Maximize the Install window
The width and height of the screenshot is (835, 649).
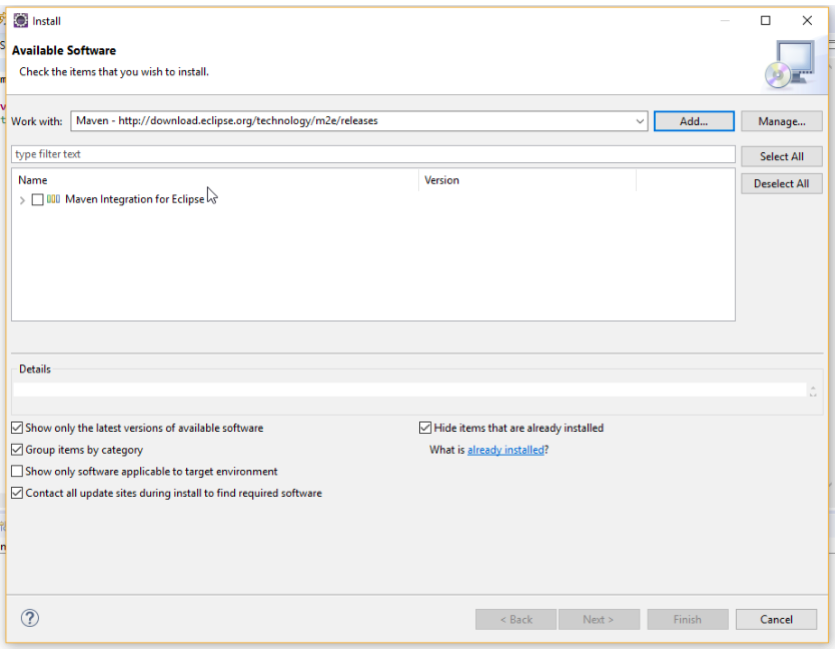(765, 20)
